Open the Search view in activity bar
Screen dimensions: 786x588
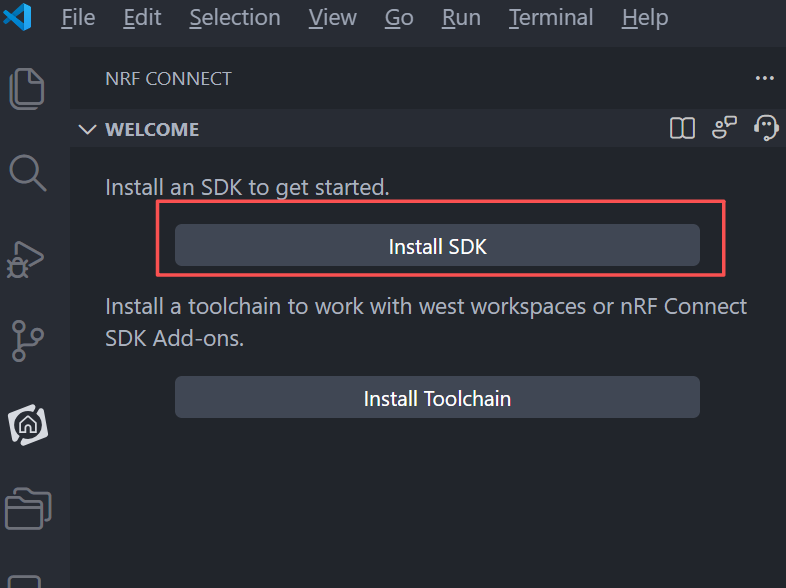(x=28, y=173)
